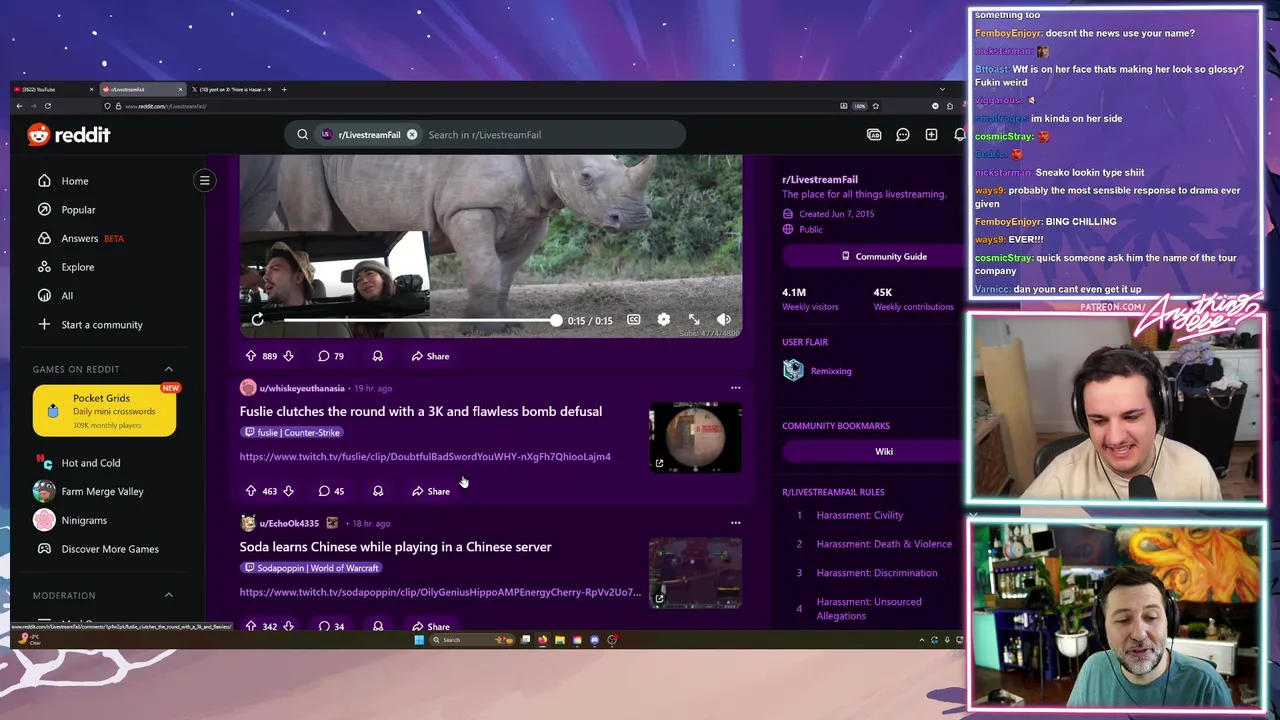Collapse the Reddit sidebar with hamburger button
Image resolution: width=1280 pixels, height=720 pixels.
click(204, 181)
